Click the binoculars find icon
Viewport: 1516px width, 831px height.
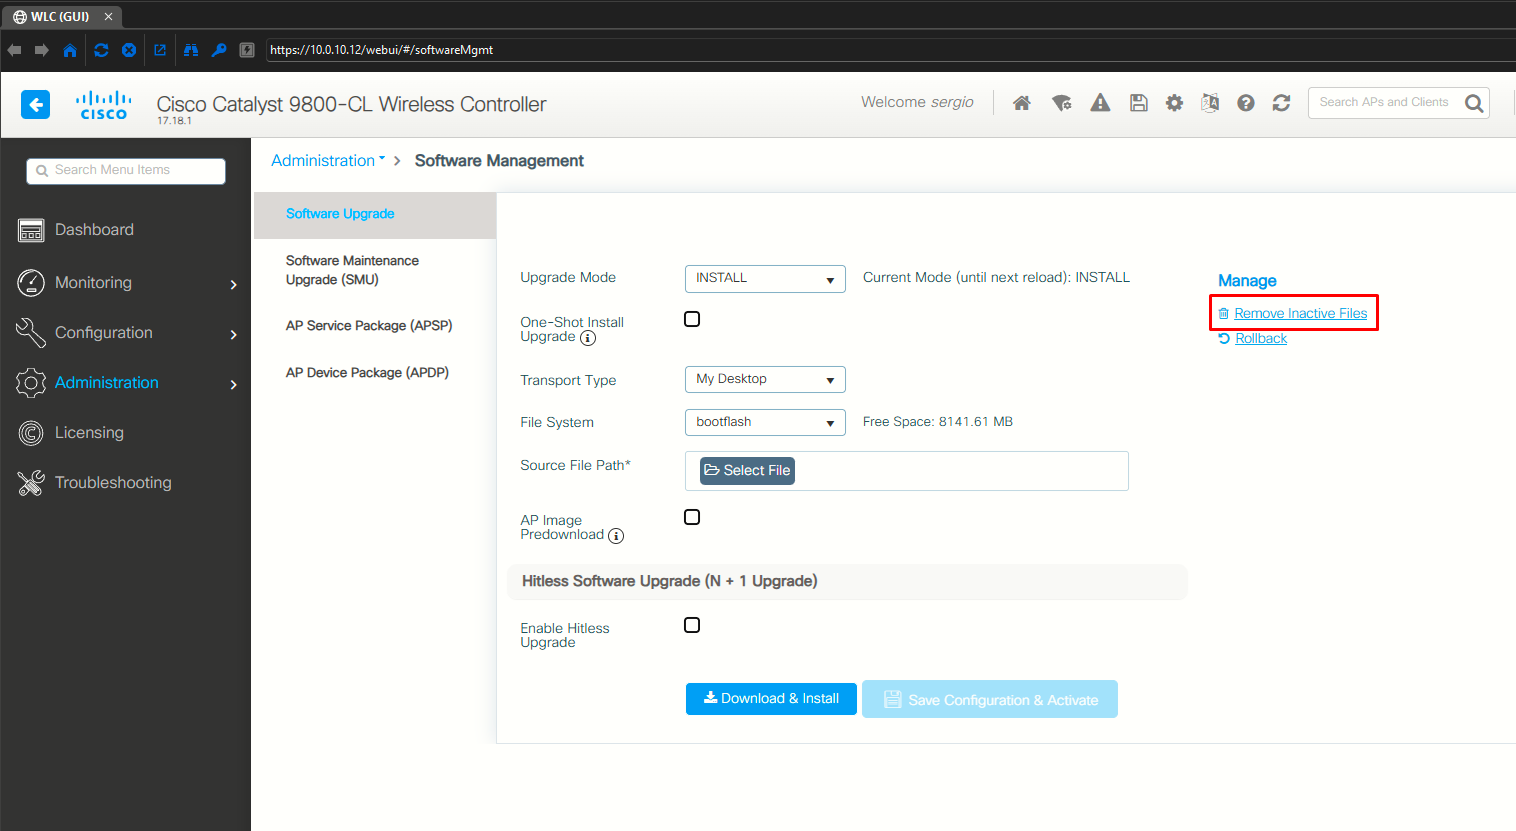click(191, 50)
